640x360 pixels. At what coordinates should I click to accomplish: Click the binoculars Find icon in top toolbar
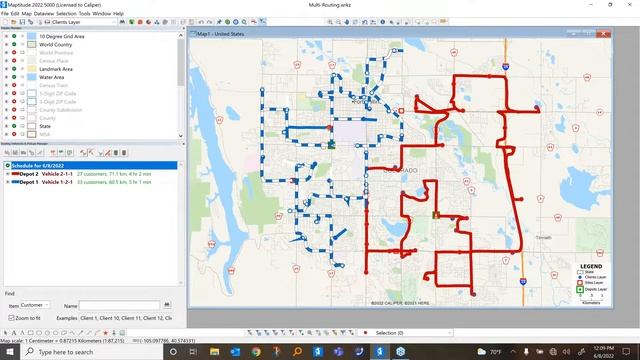click(122, 22)
